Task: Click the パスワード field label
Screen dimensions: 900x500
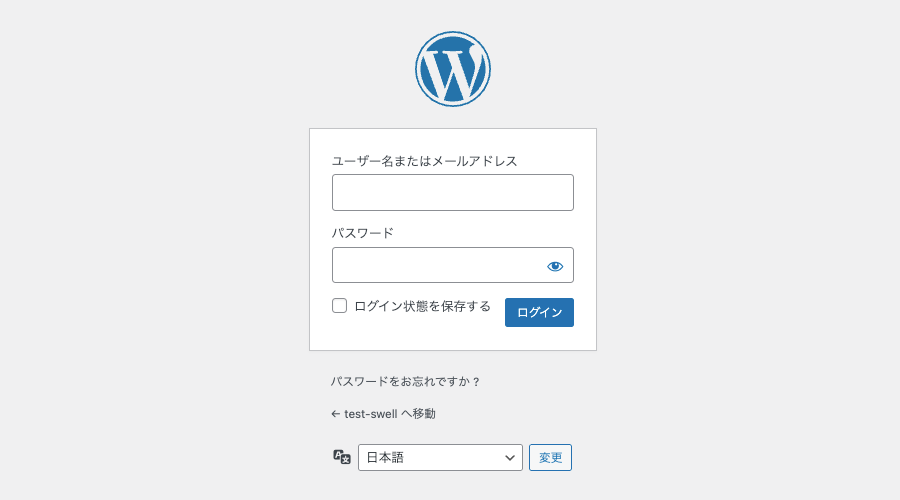Action: tap(362, 233)
